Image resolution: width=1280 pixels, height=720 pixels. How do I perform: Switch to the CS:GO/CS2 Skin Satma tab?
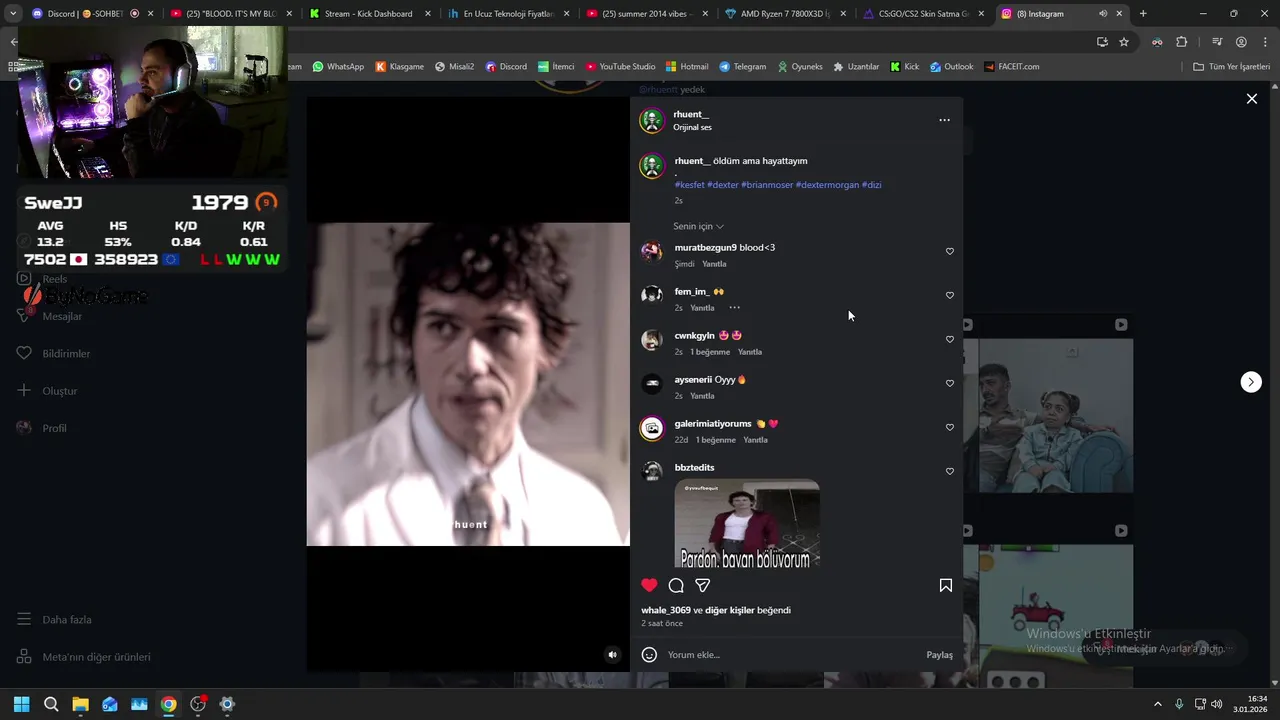[x=923, y=14]
